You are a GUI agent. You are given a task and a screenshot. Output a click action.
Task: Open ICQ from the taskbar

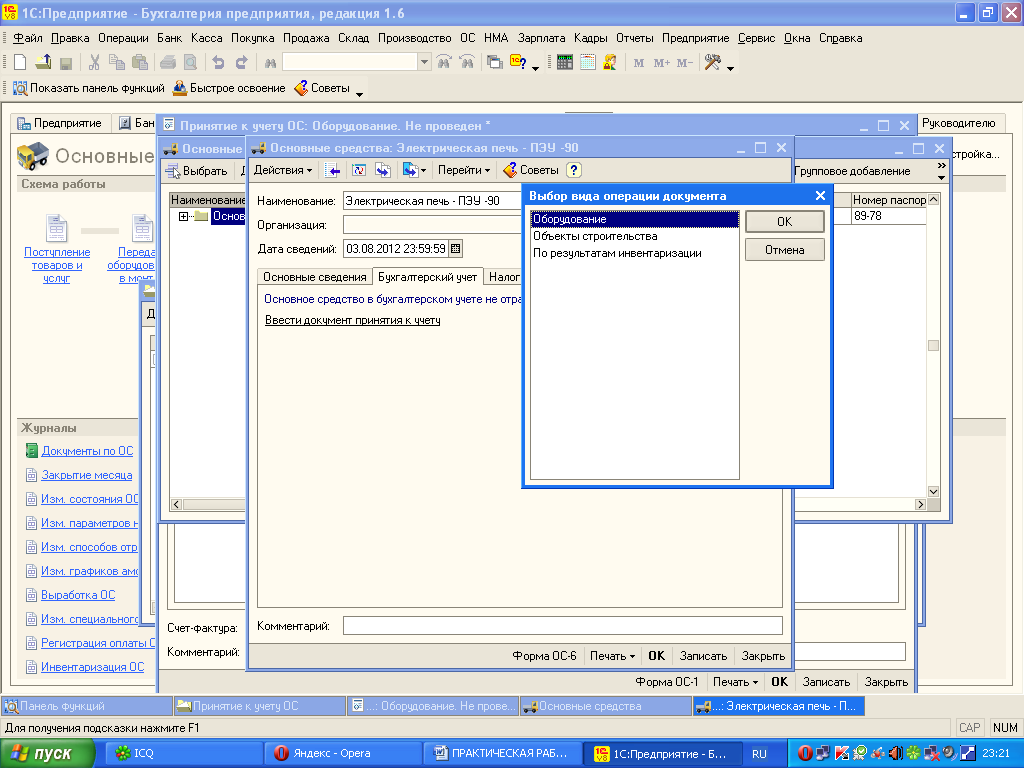coord(183,753)
